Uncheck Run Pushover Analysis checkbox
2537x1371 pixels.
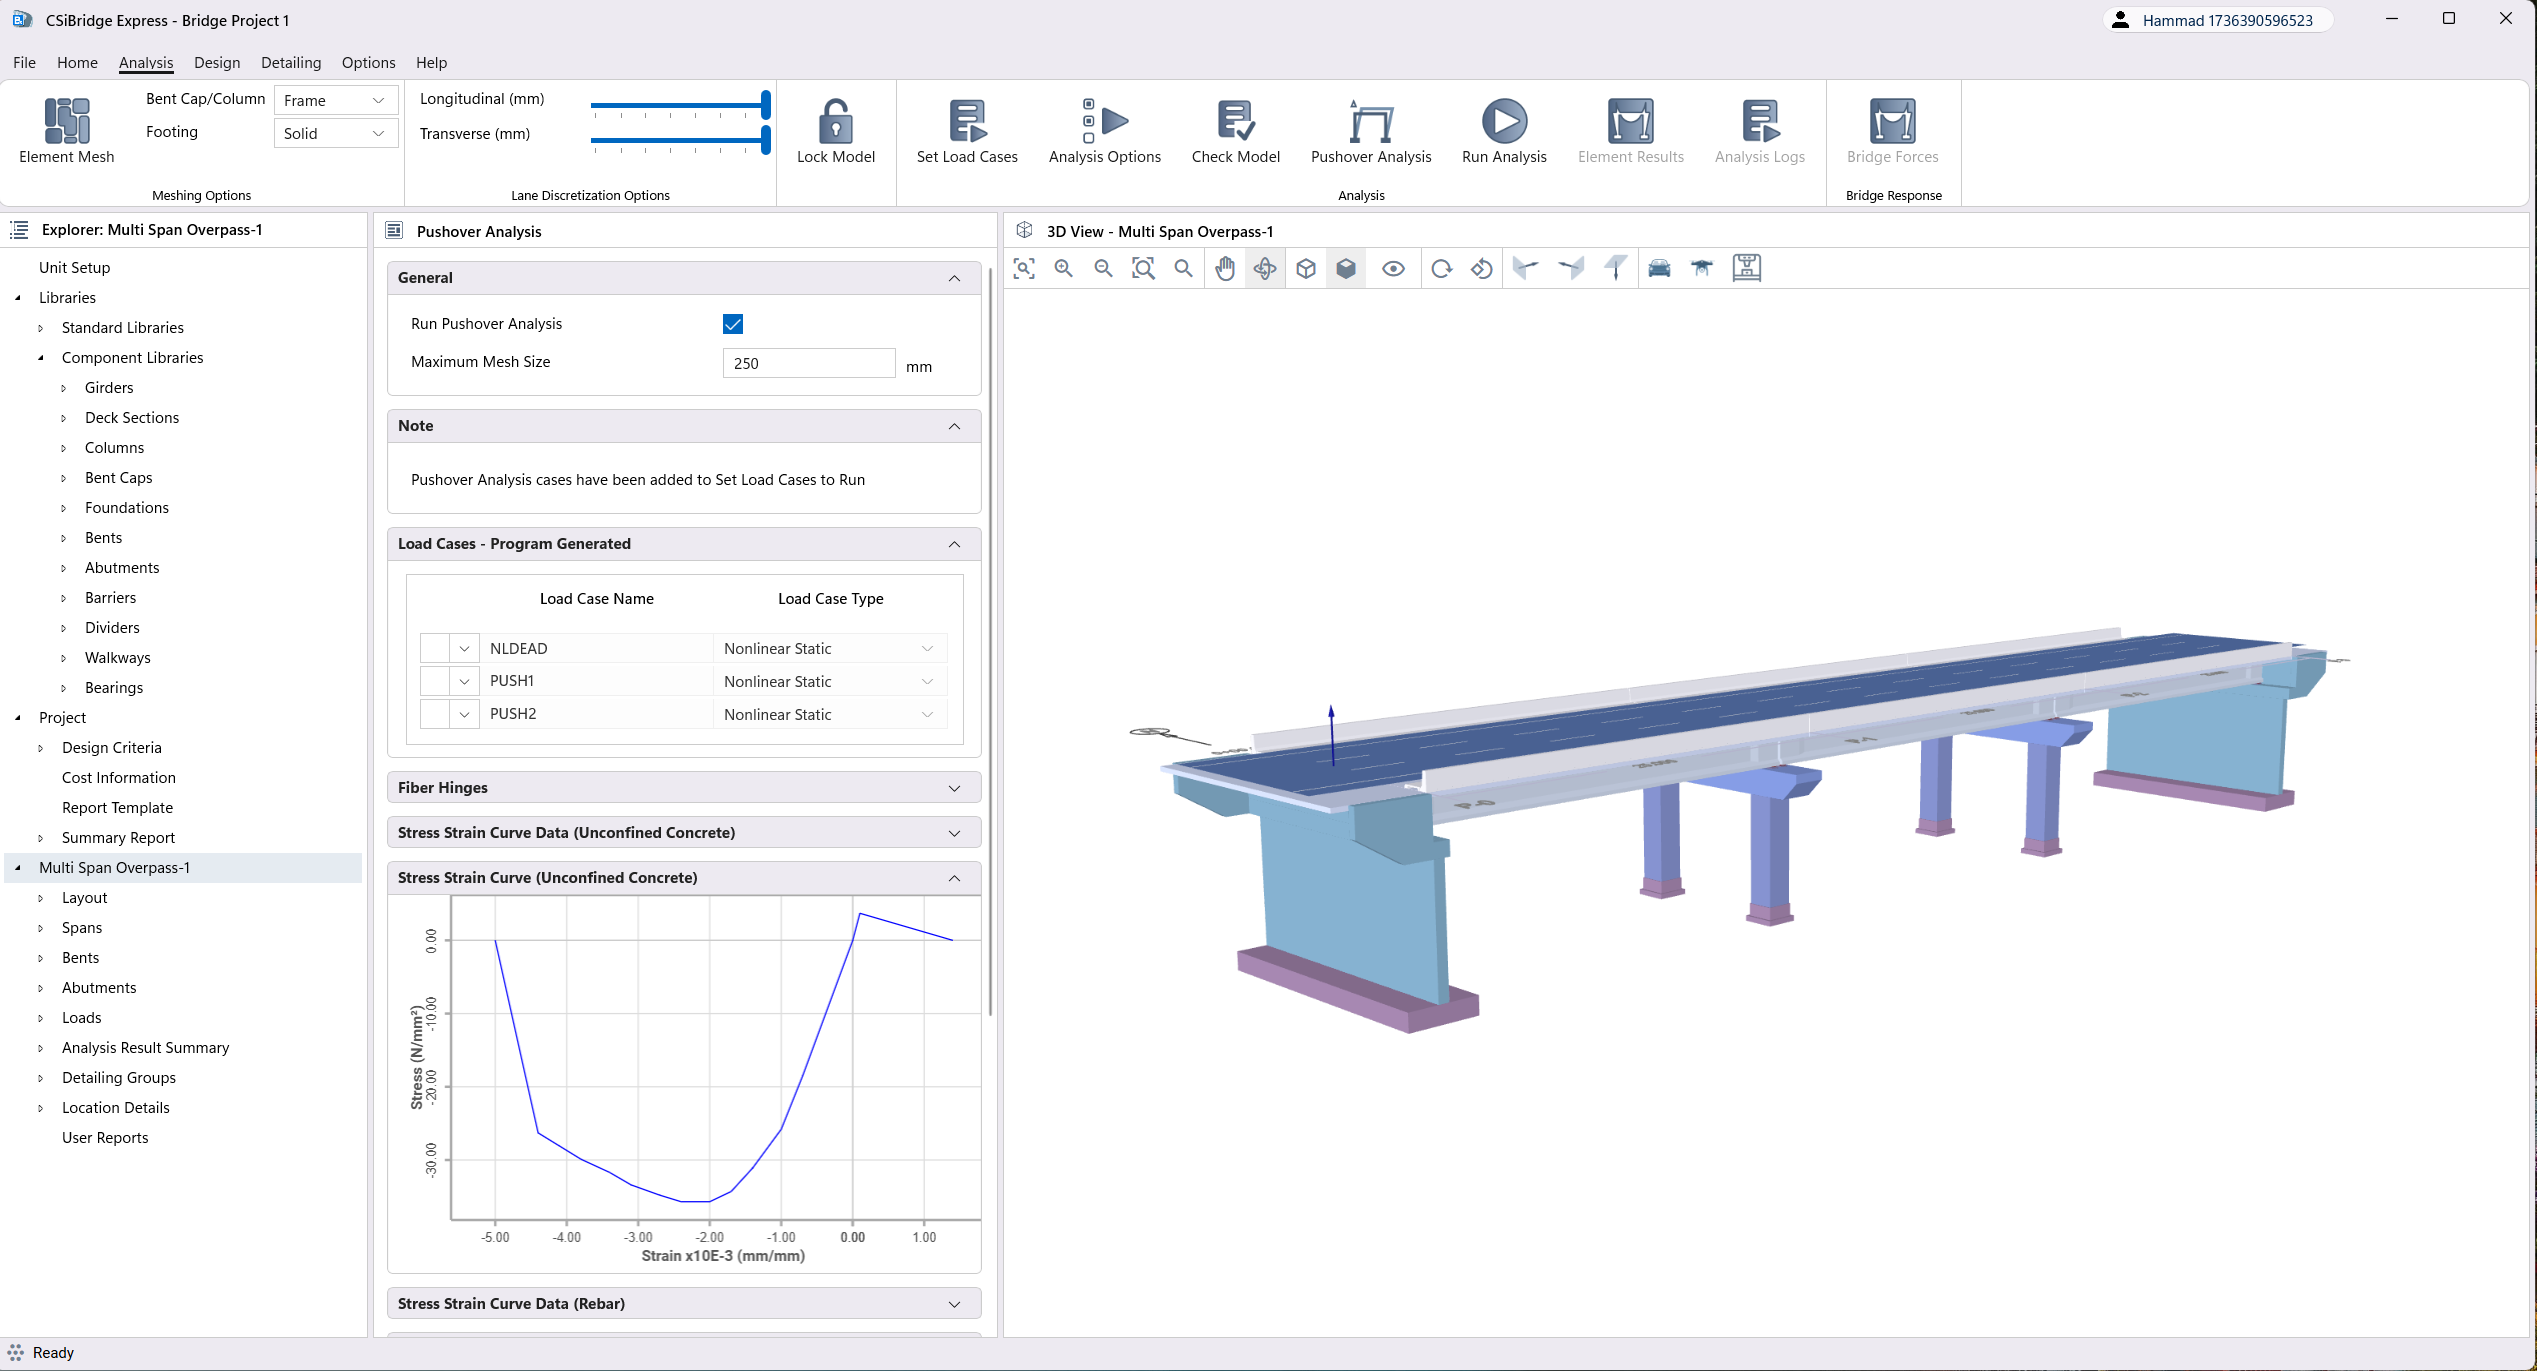coord(733,324)
